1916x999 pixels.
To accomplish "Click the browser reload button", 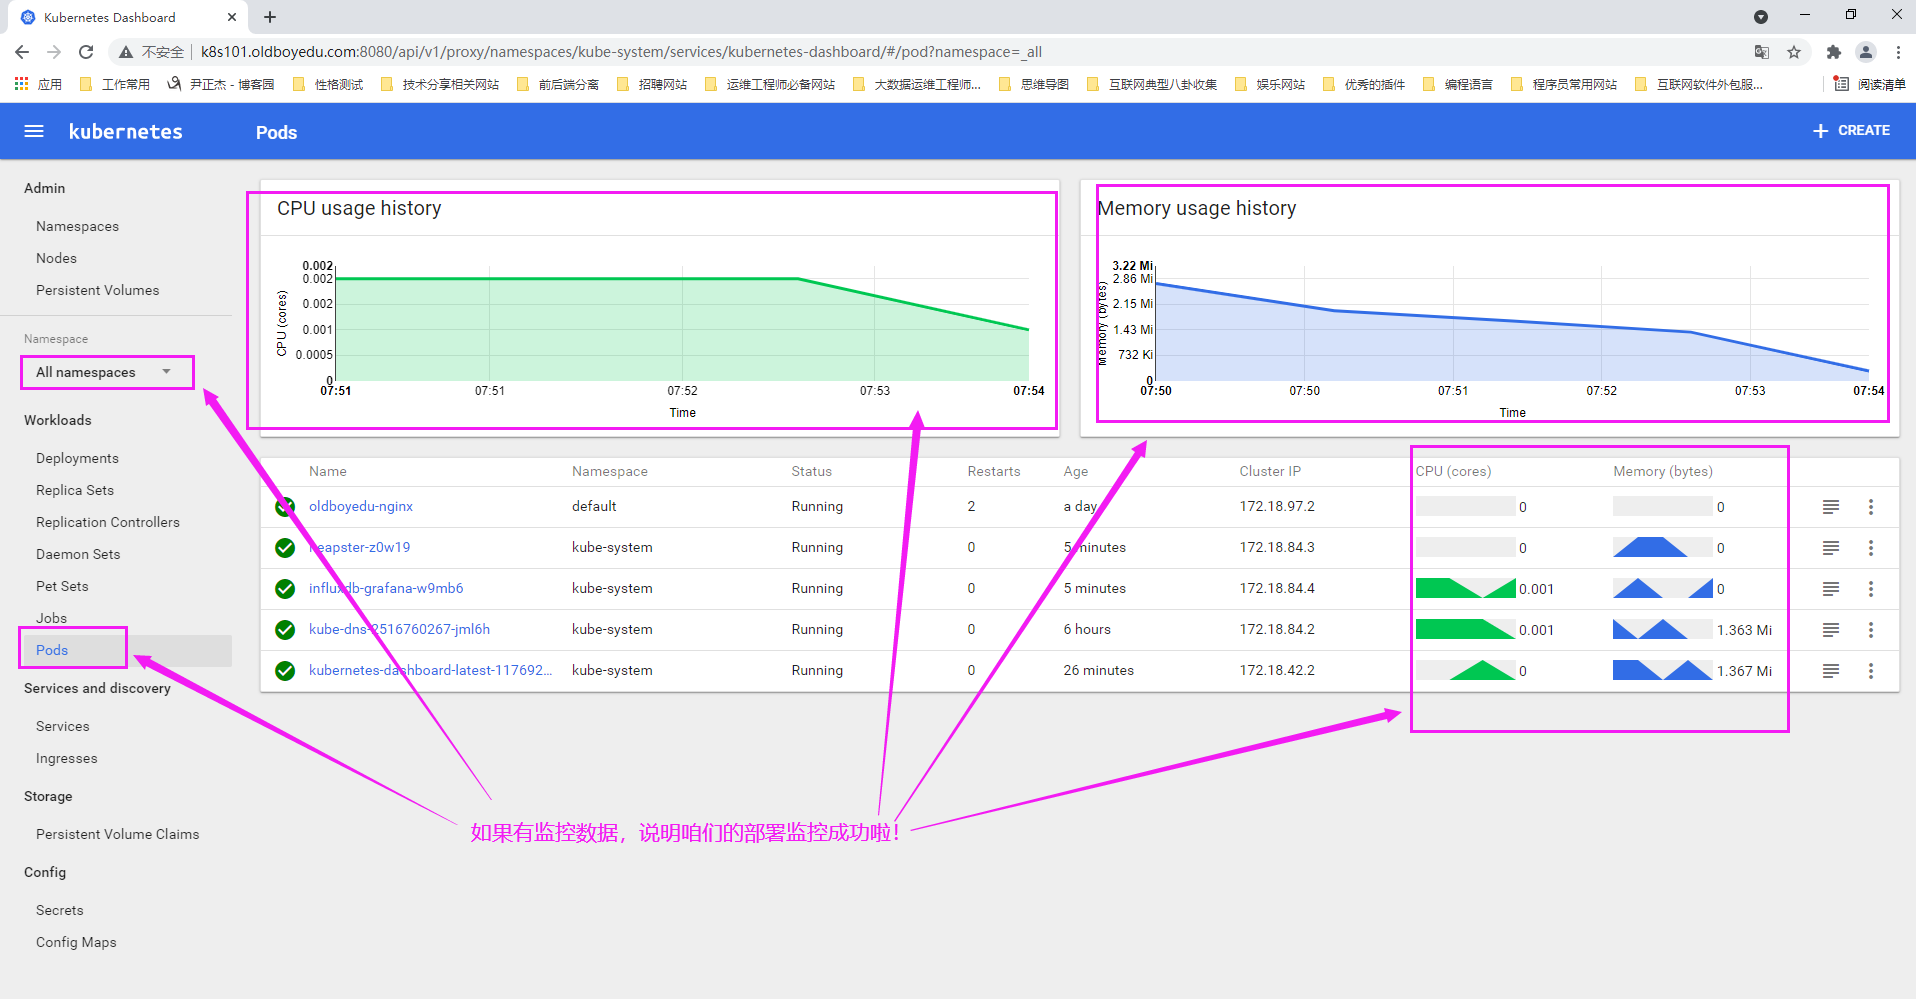I will pyautogui.click(x=86, y=52).
